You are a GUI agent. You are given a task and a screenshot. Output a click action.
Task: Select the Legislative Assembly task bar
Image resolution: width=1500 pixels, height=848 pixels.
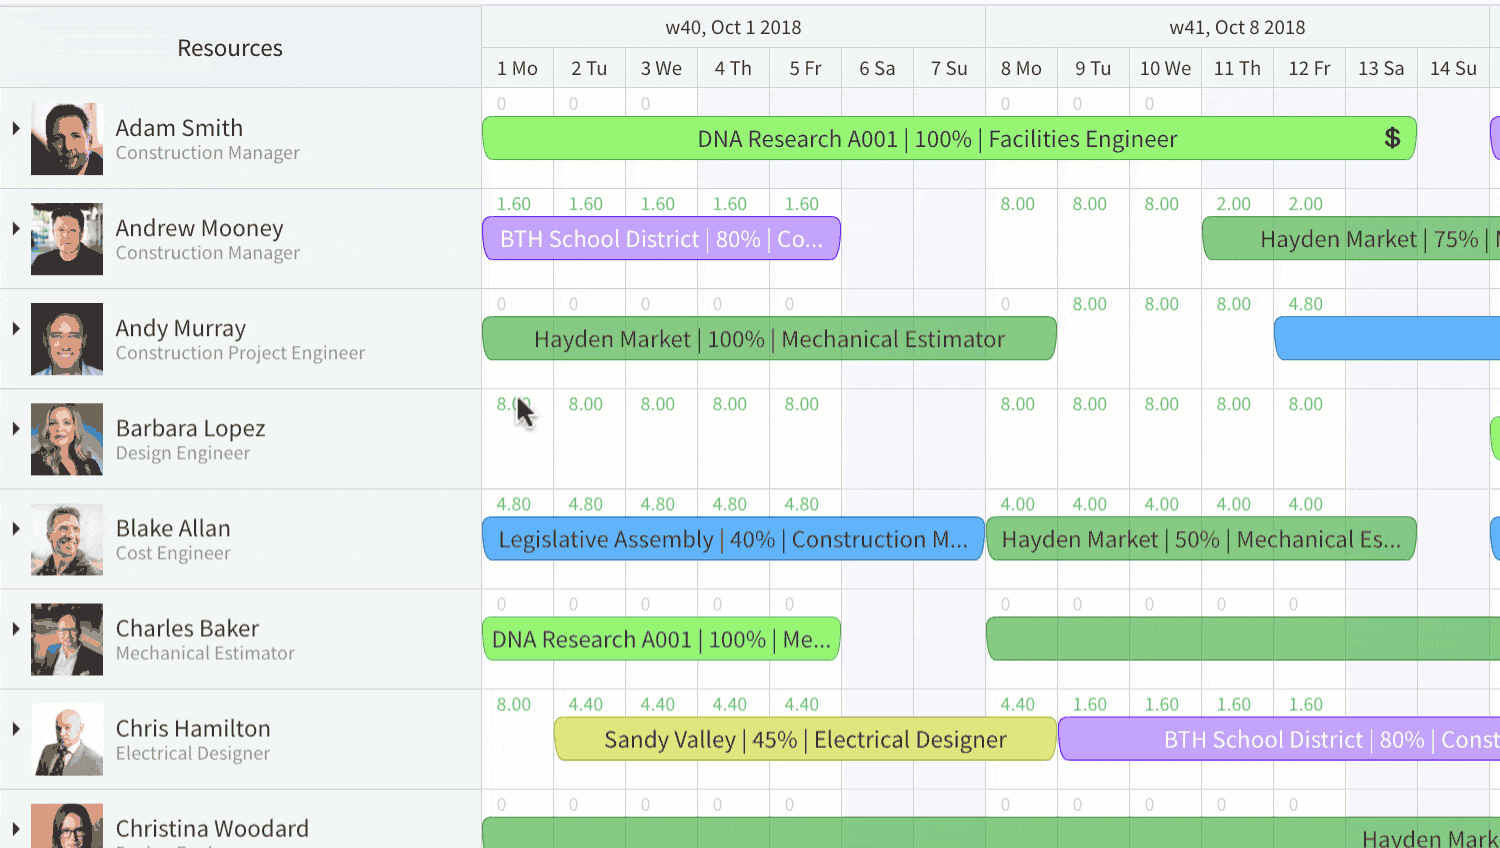tap(733, 538)
